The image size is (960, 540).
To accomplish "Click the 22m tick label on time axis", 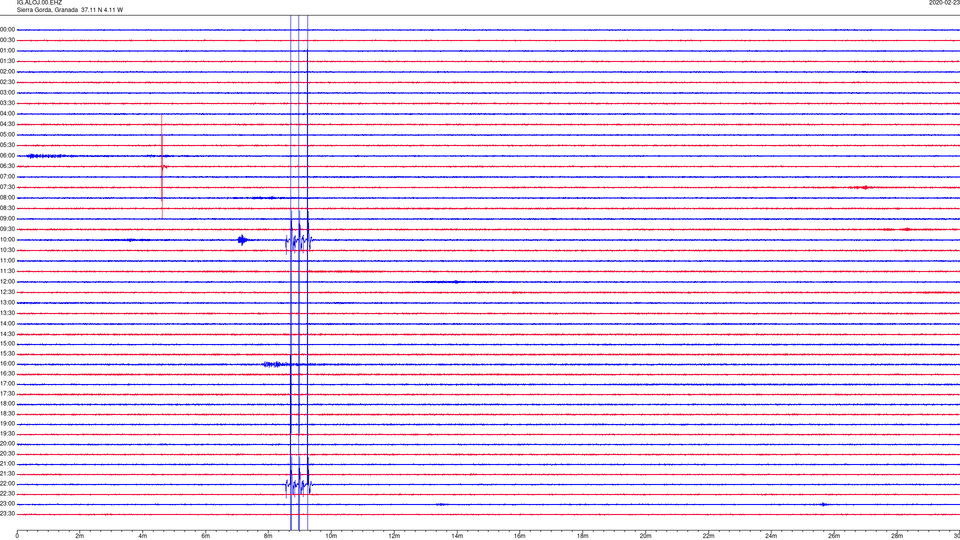I will point(708,536).
